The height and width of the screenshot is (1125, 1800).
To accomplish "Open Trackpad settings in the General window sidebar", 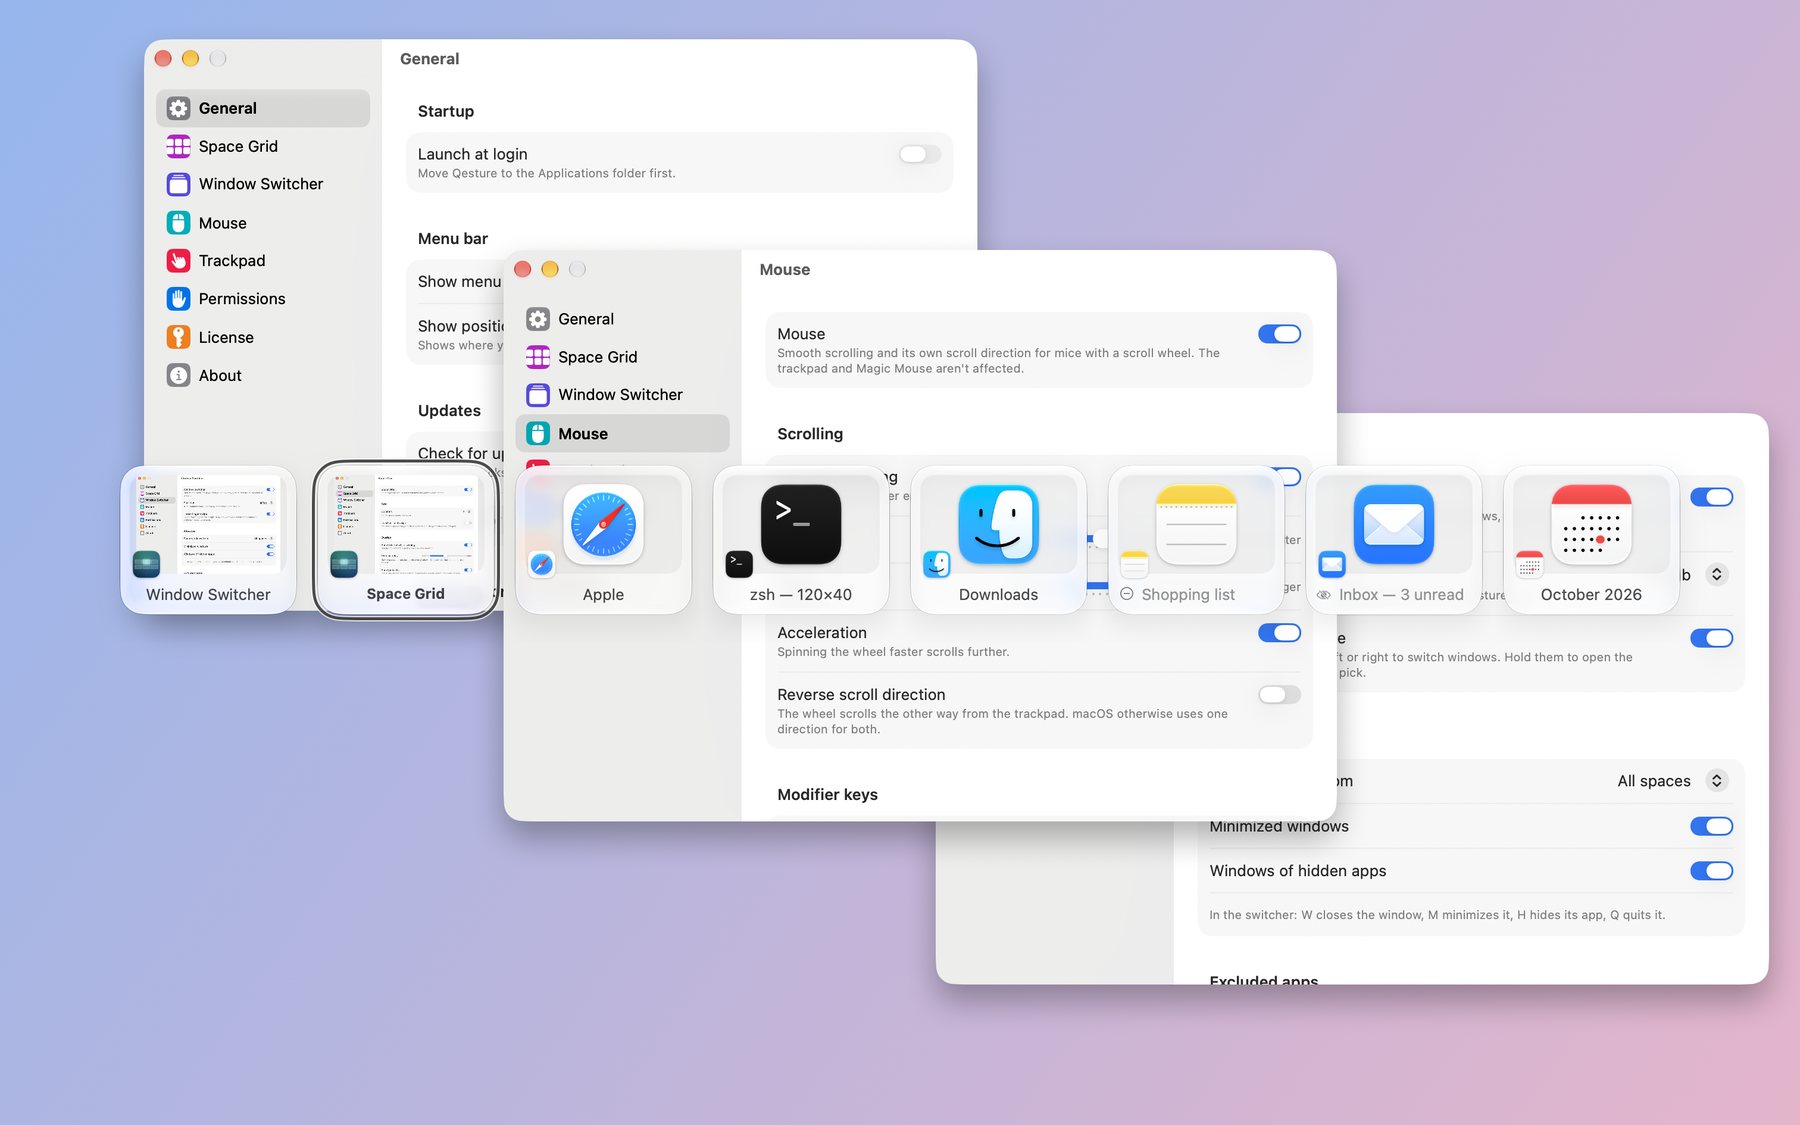I will pos(262,261).
